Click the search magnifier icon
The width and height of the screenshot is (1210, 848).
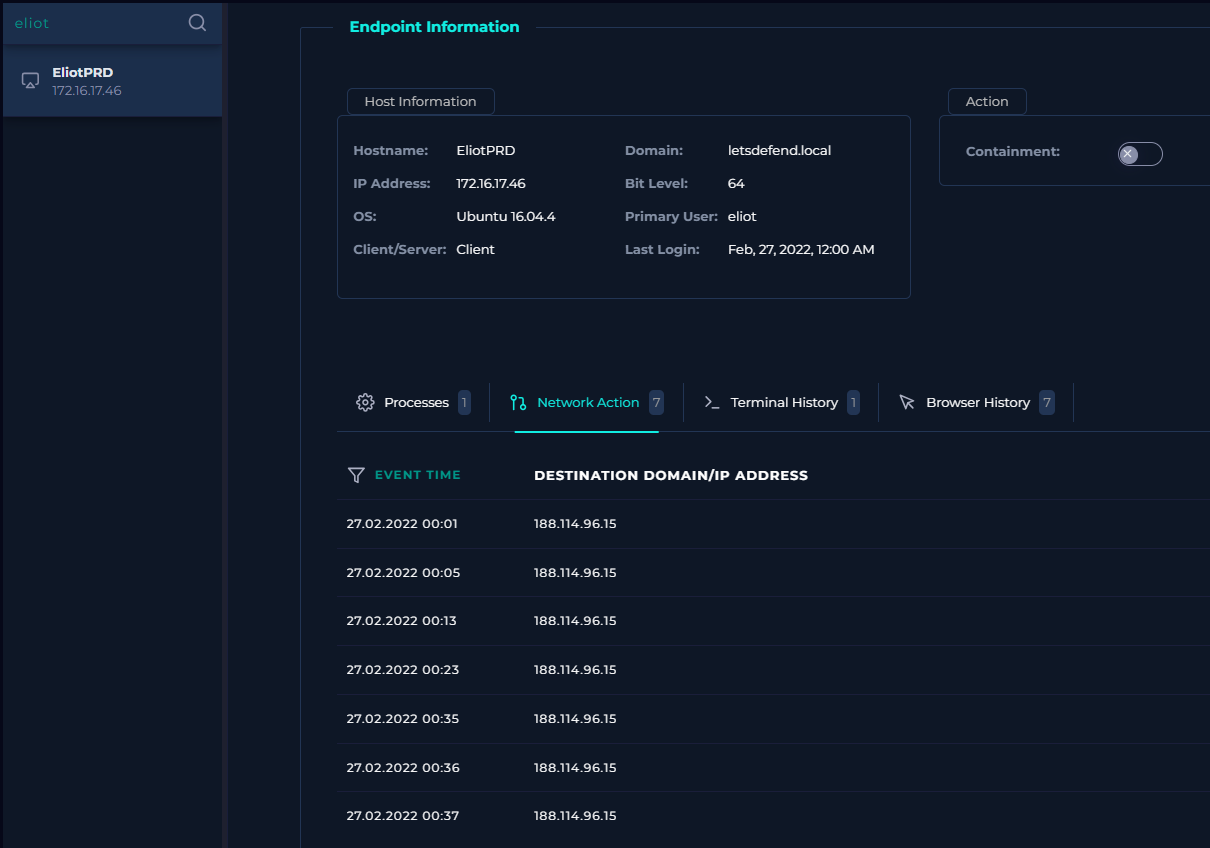click(197, 23)
